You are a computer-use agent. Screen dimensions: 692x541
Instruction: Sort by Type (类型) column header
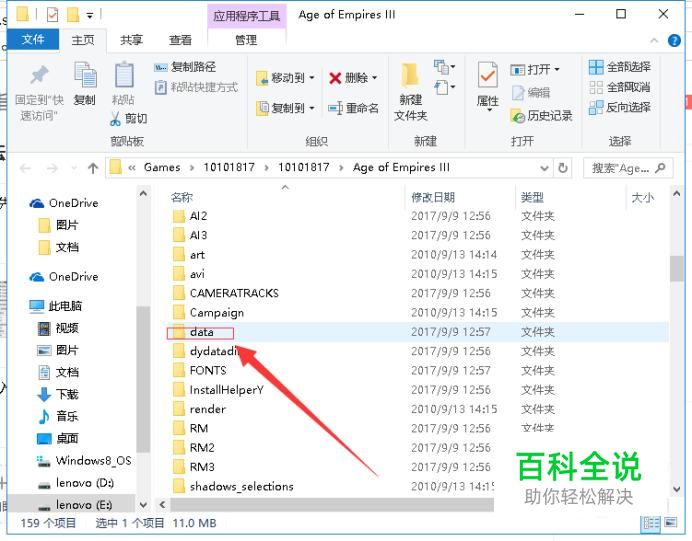[531, 197]
